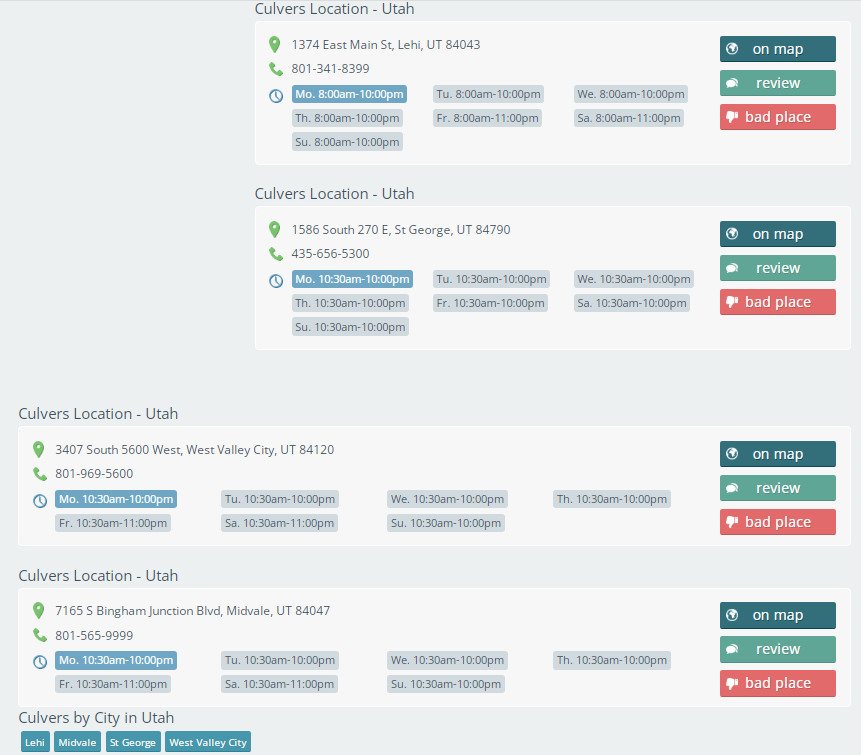Screen dimensions: 861x755
Task: Write a review for the Lehi location
Action: tap(778, 83)
